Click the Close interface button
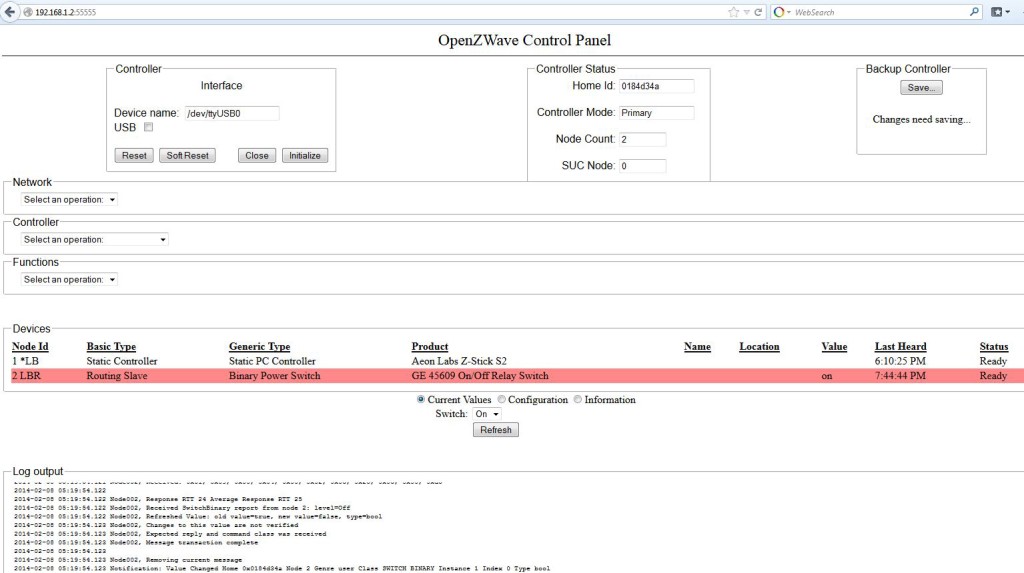The image size is (1024, 573). click(x=257, y=156)
